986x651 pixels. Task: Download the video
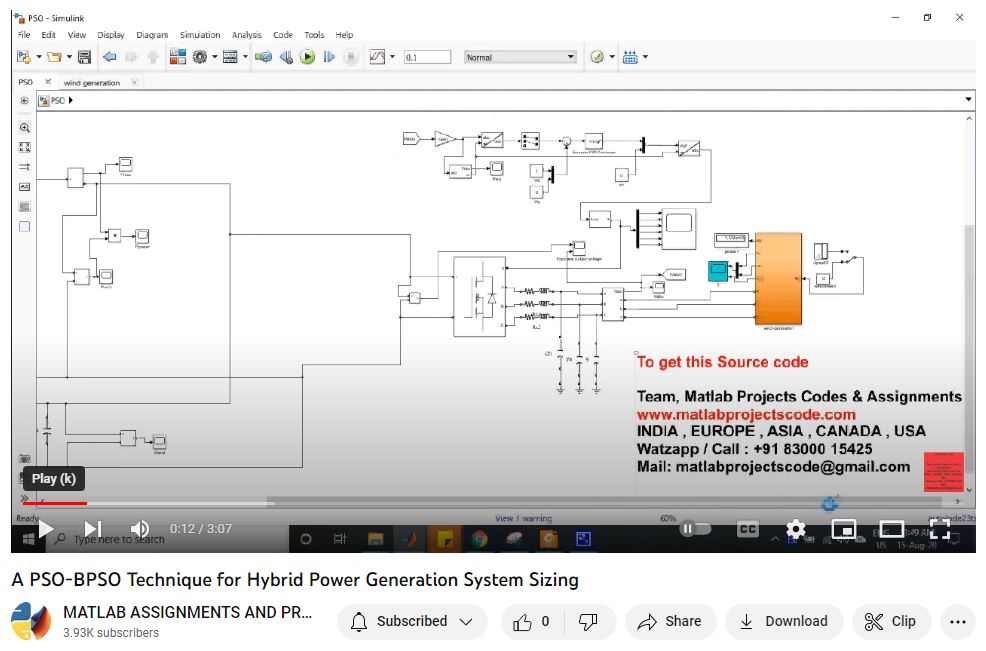tap(784, 621)
